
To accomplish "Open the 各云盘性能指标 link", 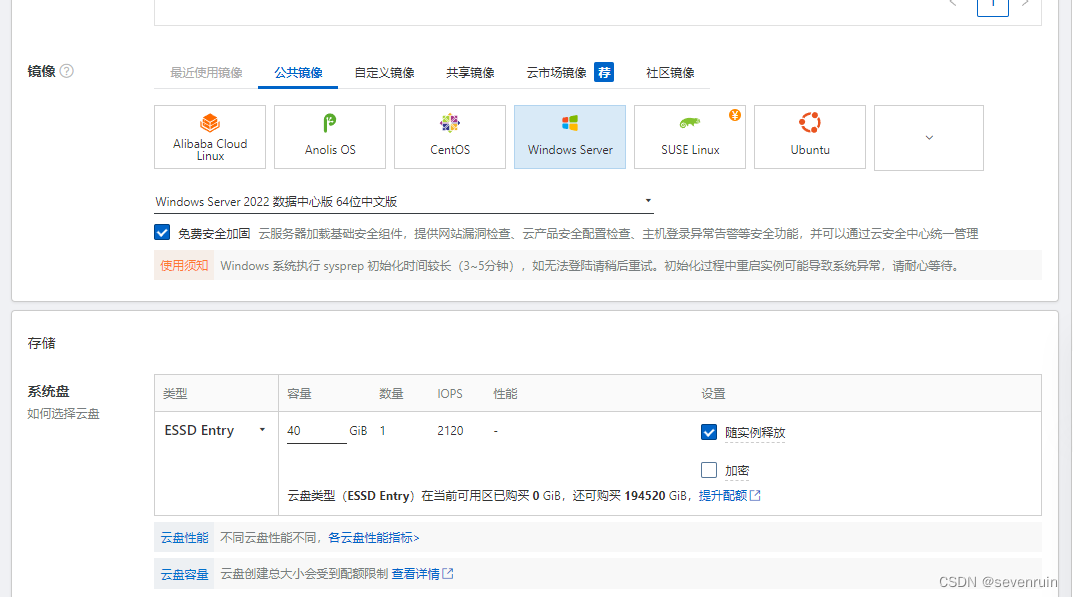I will (374, 538).
